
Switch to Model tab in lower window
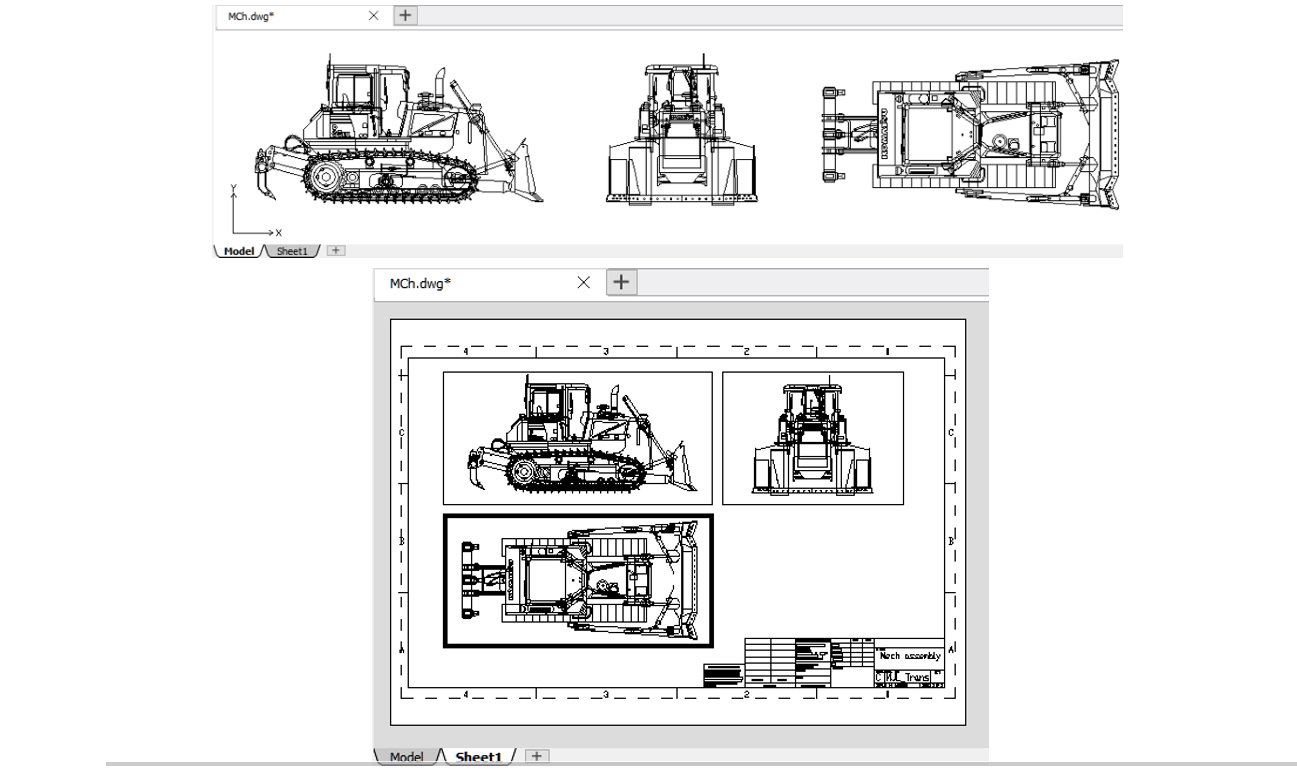click(406, 757)
